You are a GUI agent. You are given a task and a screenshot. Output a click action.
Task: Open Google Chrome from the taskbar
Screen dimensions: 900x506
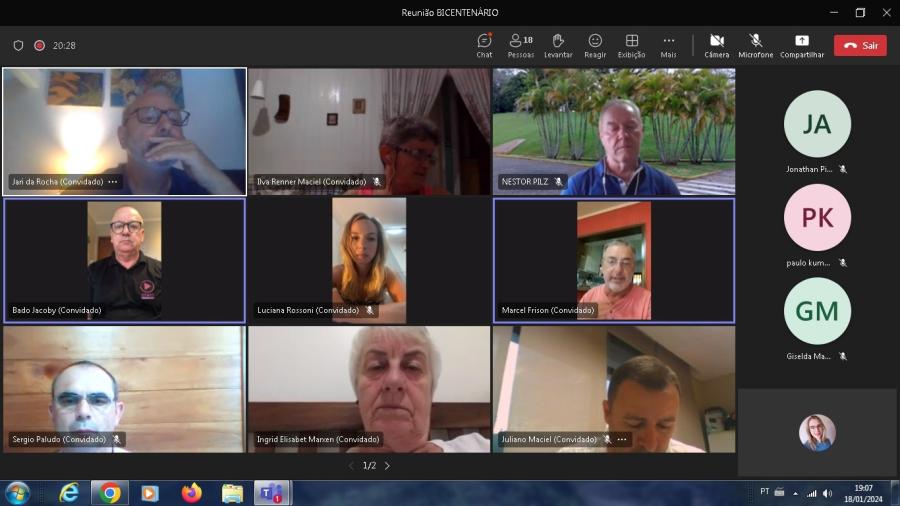[x=109, y=493]
